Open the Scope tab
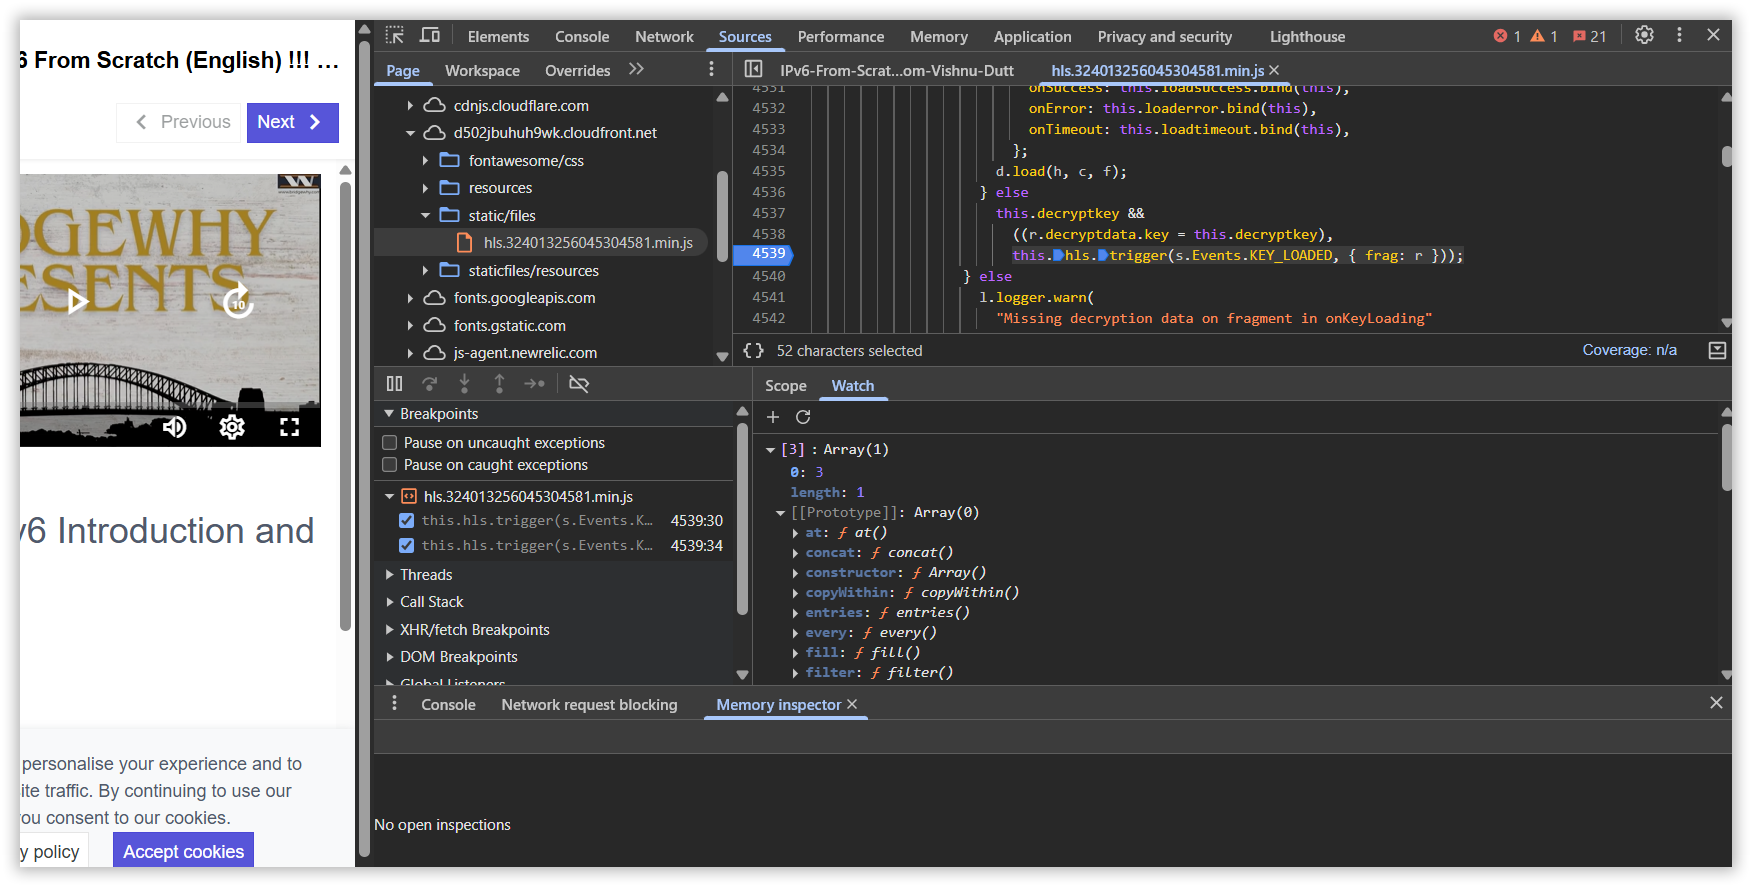 tap(785, 386)
